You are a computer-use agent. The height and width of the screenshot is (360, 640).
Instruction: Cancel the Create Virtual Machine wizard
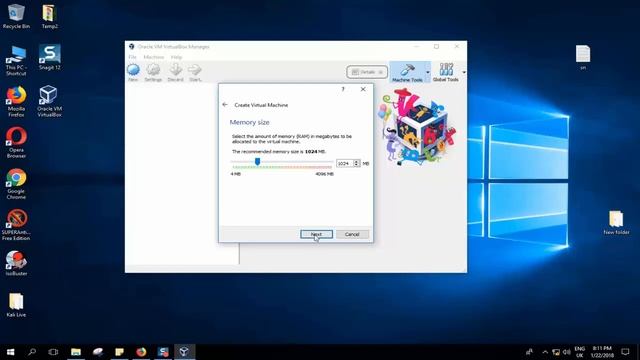coord(352,234)
